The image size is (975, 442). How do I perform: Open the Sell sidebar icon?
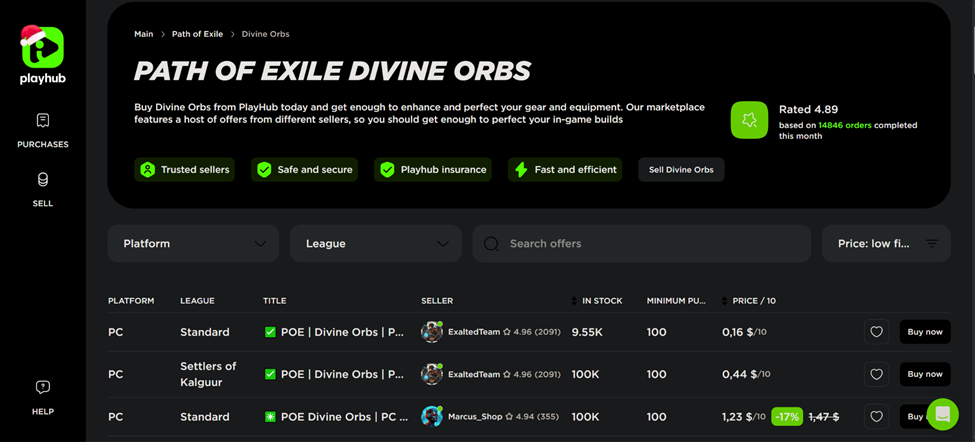(x=42, y=180)
